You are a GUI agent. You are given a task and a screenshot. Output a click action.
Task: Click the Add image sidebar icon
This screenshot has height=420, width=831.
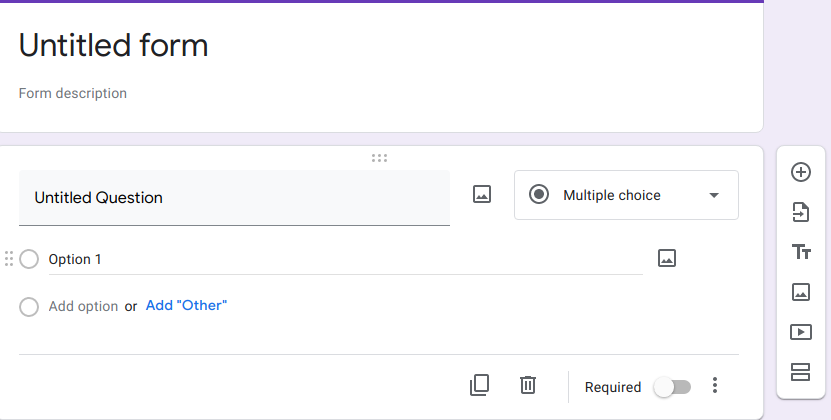point(800,292)
